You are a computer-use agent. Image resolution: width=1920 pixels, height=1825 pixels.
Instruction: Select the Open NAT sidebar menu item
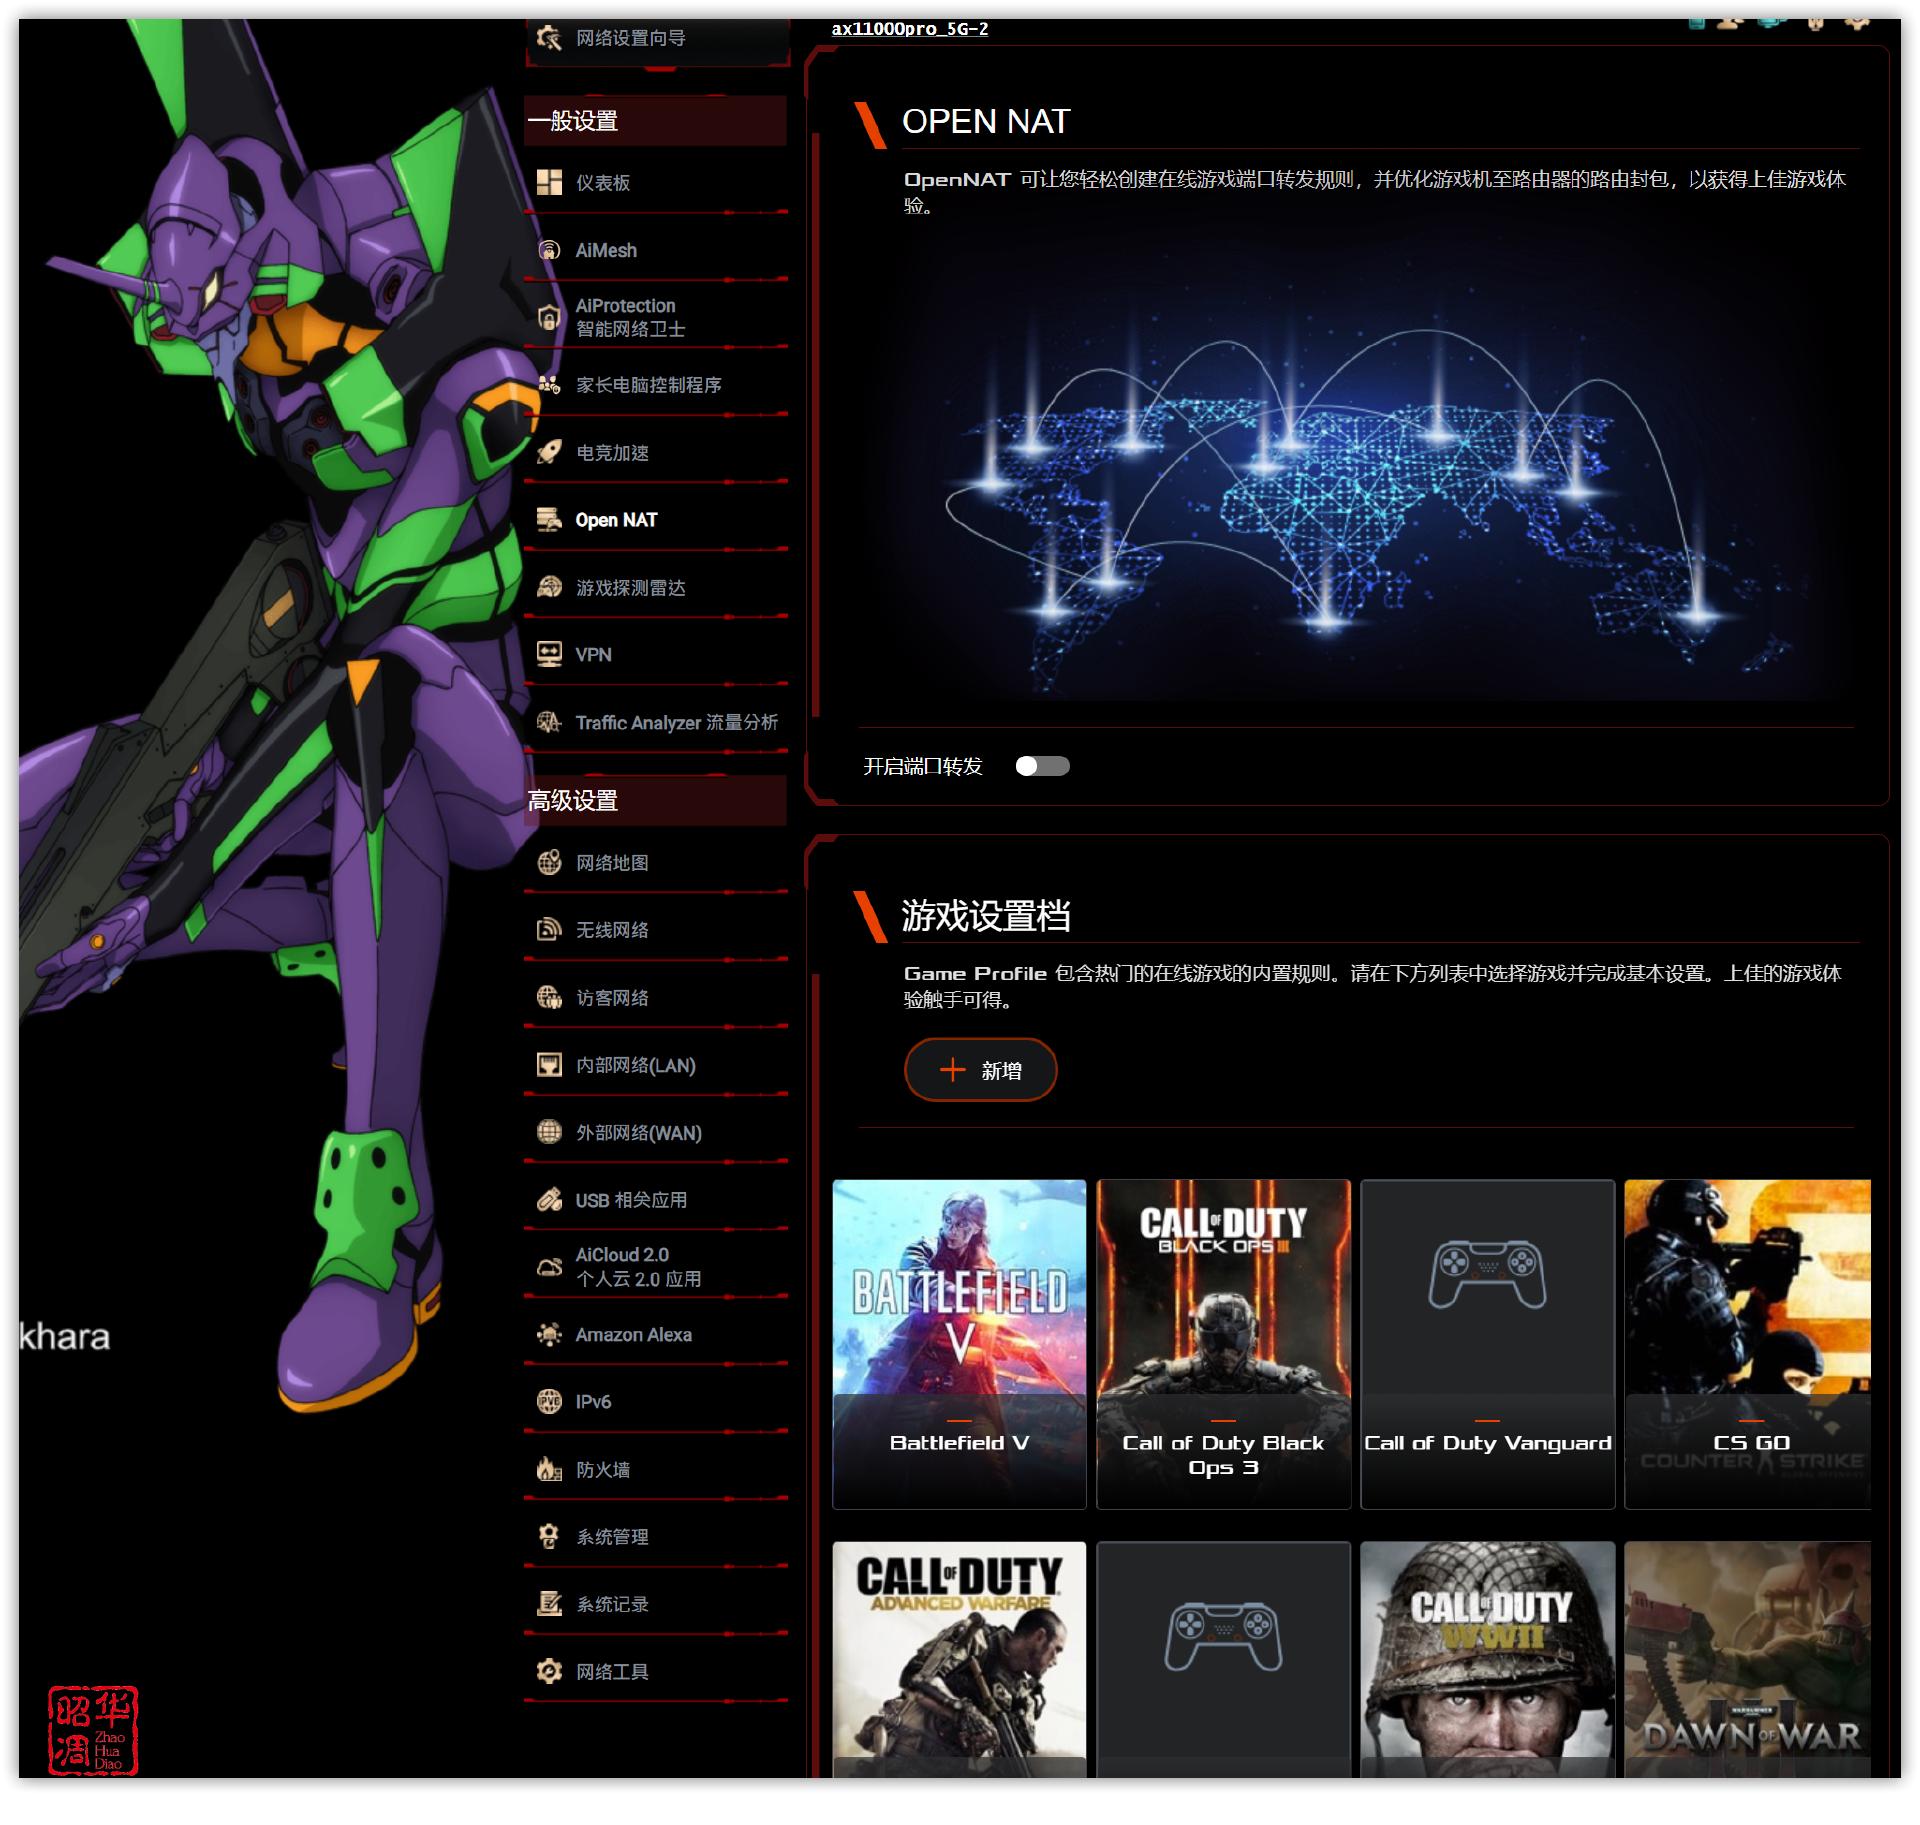[614, 519]
